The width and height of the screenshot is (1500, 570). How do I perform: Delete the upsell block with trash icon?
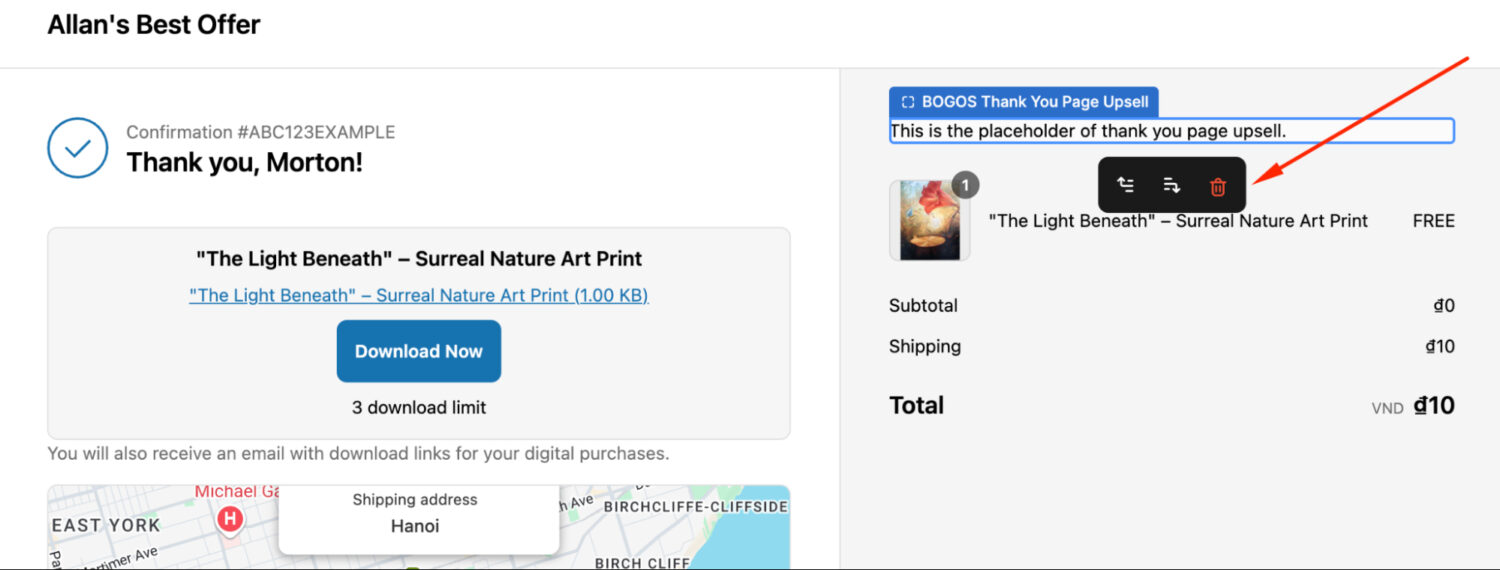pos(1217,186)
